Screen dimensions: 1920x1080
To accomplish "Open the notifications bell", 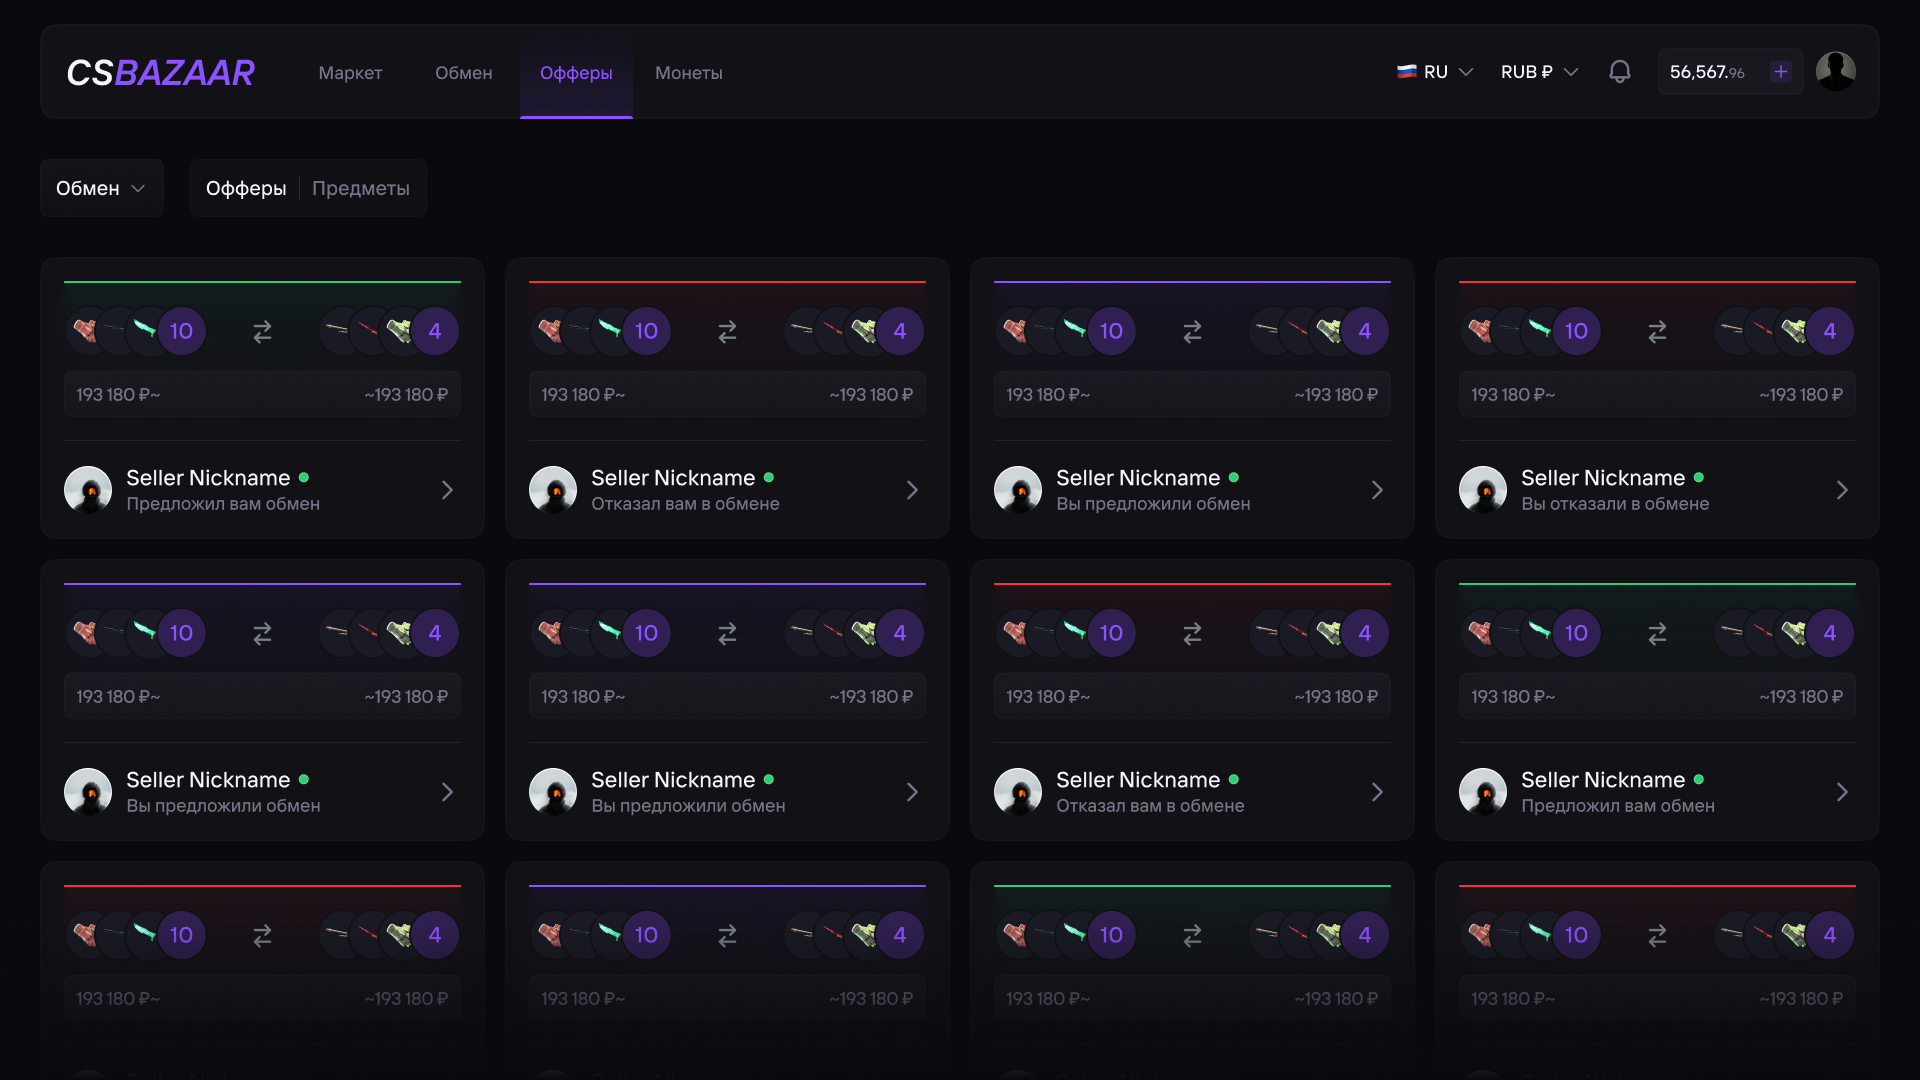I will (x=1619, y=72).
